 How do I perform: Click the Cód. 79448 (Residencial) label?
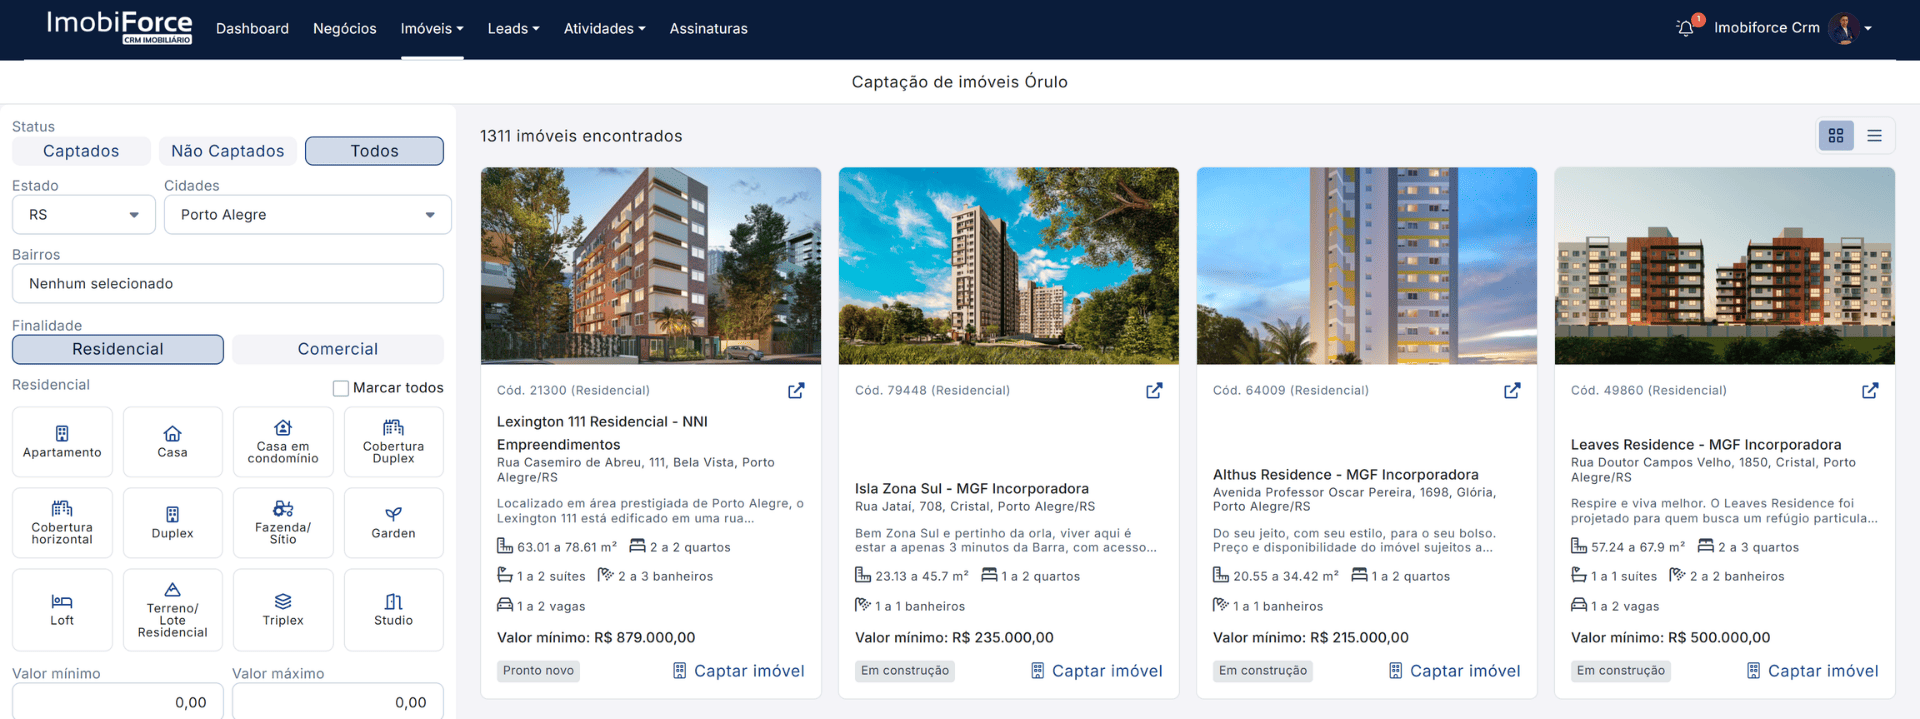[932, 391]
